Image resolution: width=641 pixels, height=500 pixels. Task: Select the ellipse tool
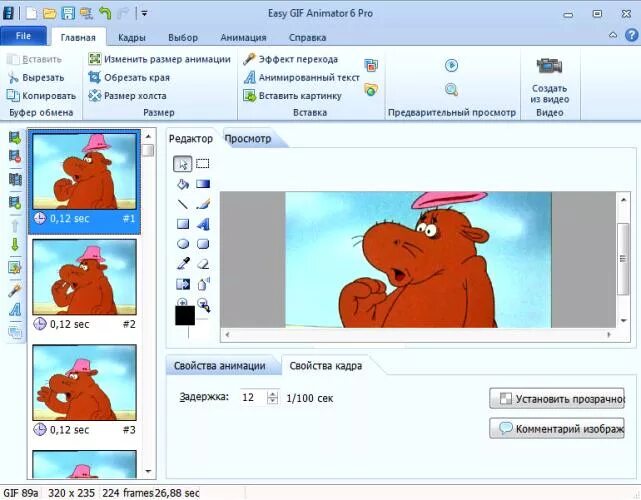[x=183, y=244]
